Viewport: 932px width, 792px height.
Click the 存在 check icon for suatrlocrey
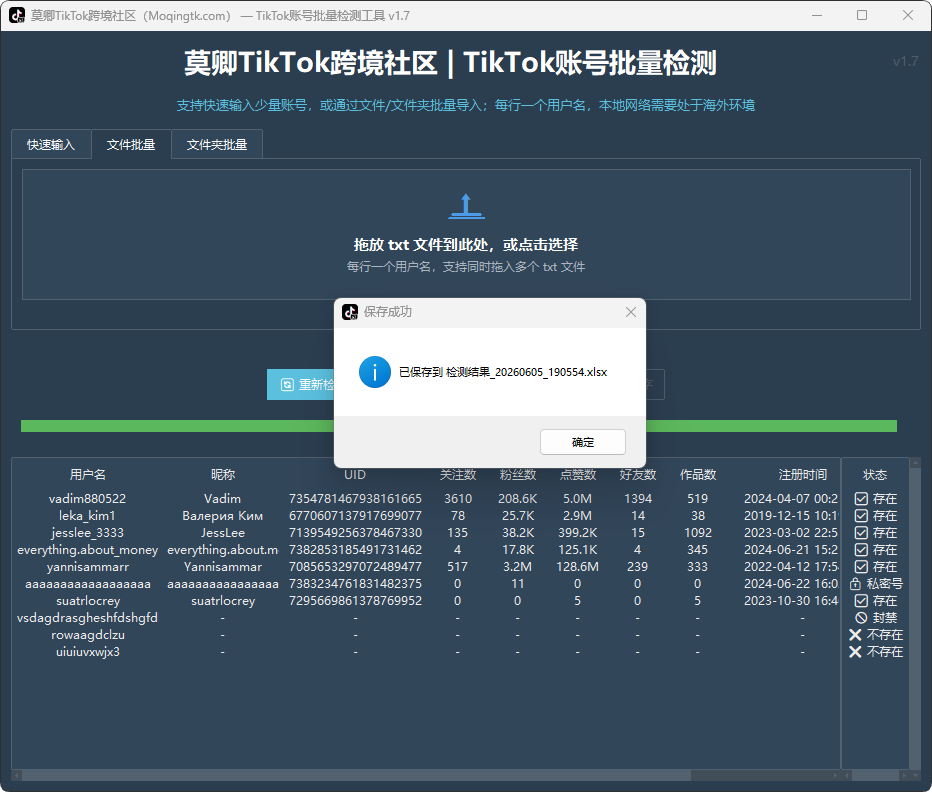point(861,601)
